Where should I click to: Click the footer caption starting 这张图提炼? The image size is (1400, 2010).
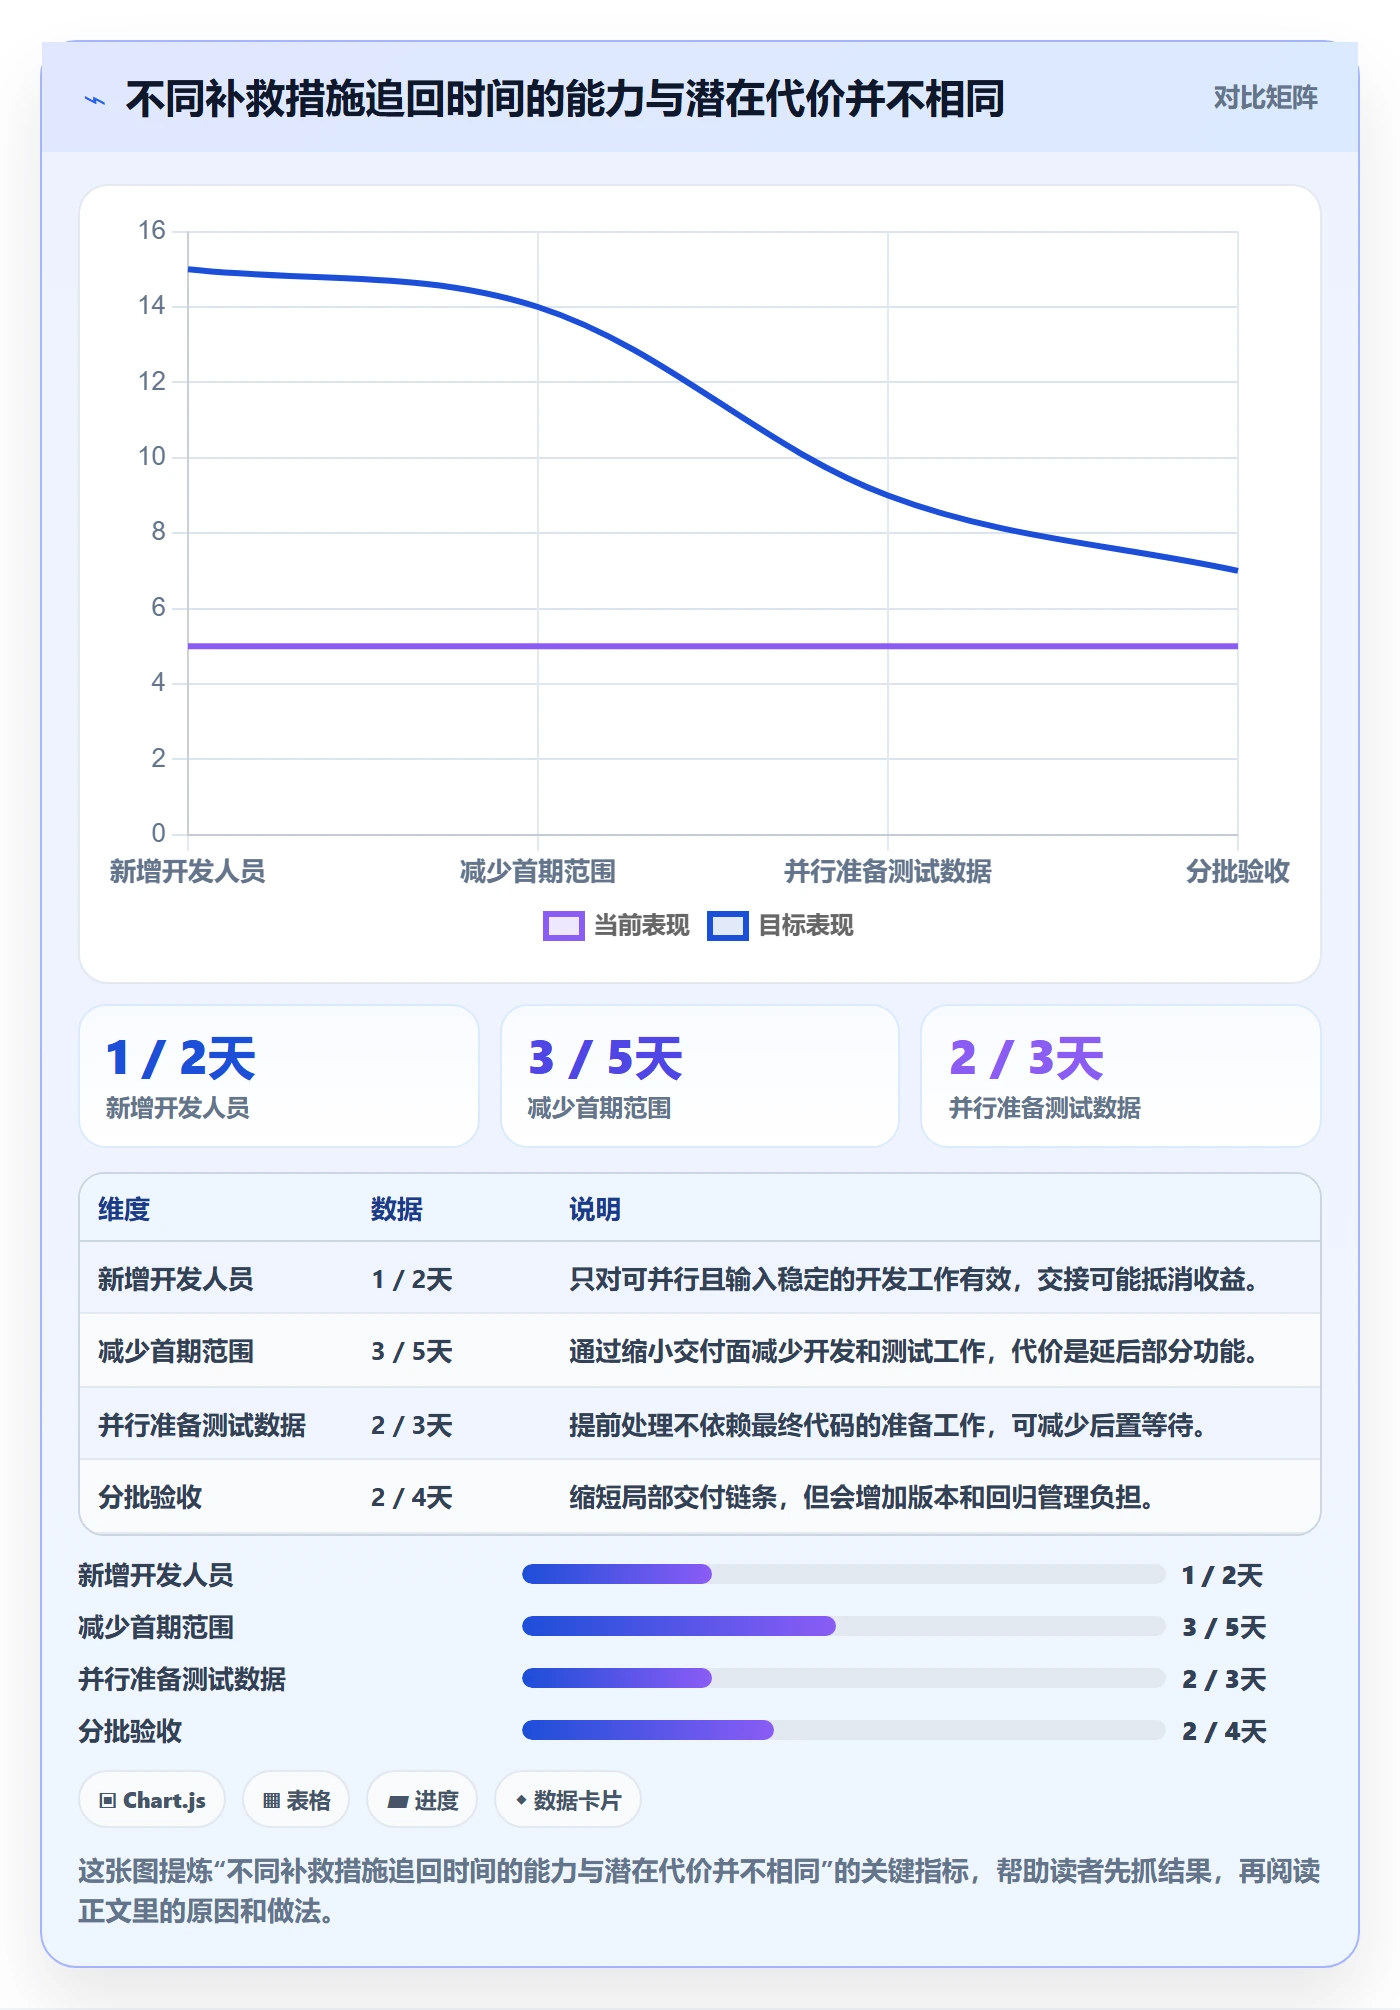699,1891
